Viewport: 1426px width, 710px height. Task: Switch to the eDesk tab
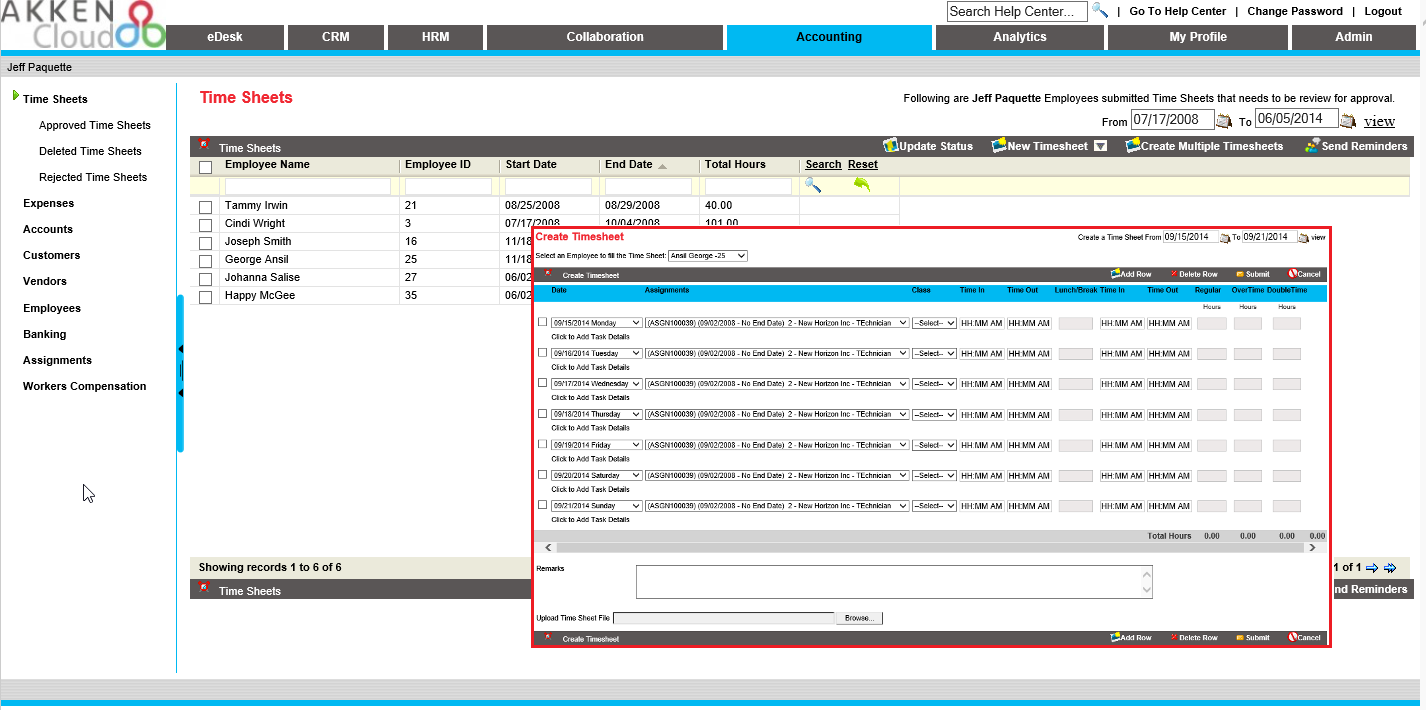coord(225,37)
